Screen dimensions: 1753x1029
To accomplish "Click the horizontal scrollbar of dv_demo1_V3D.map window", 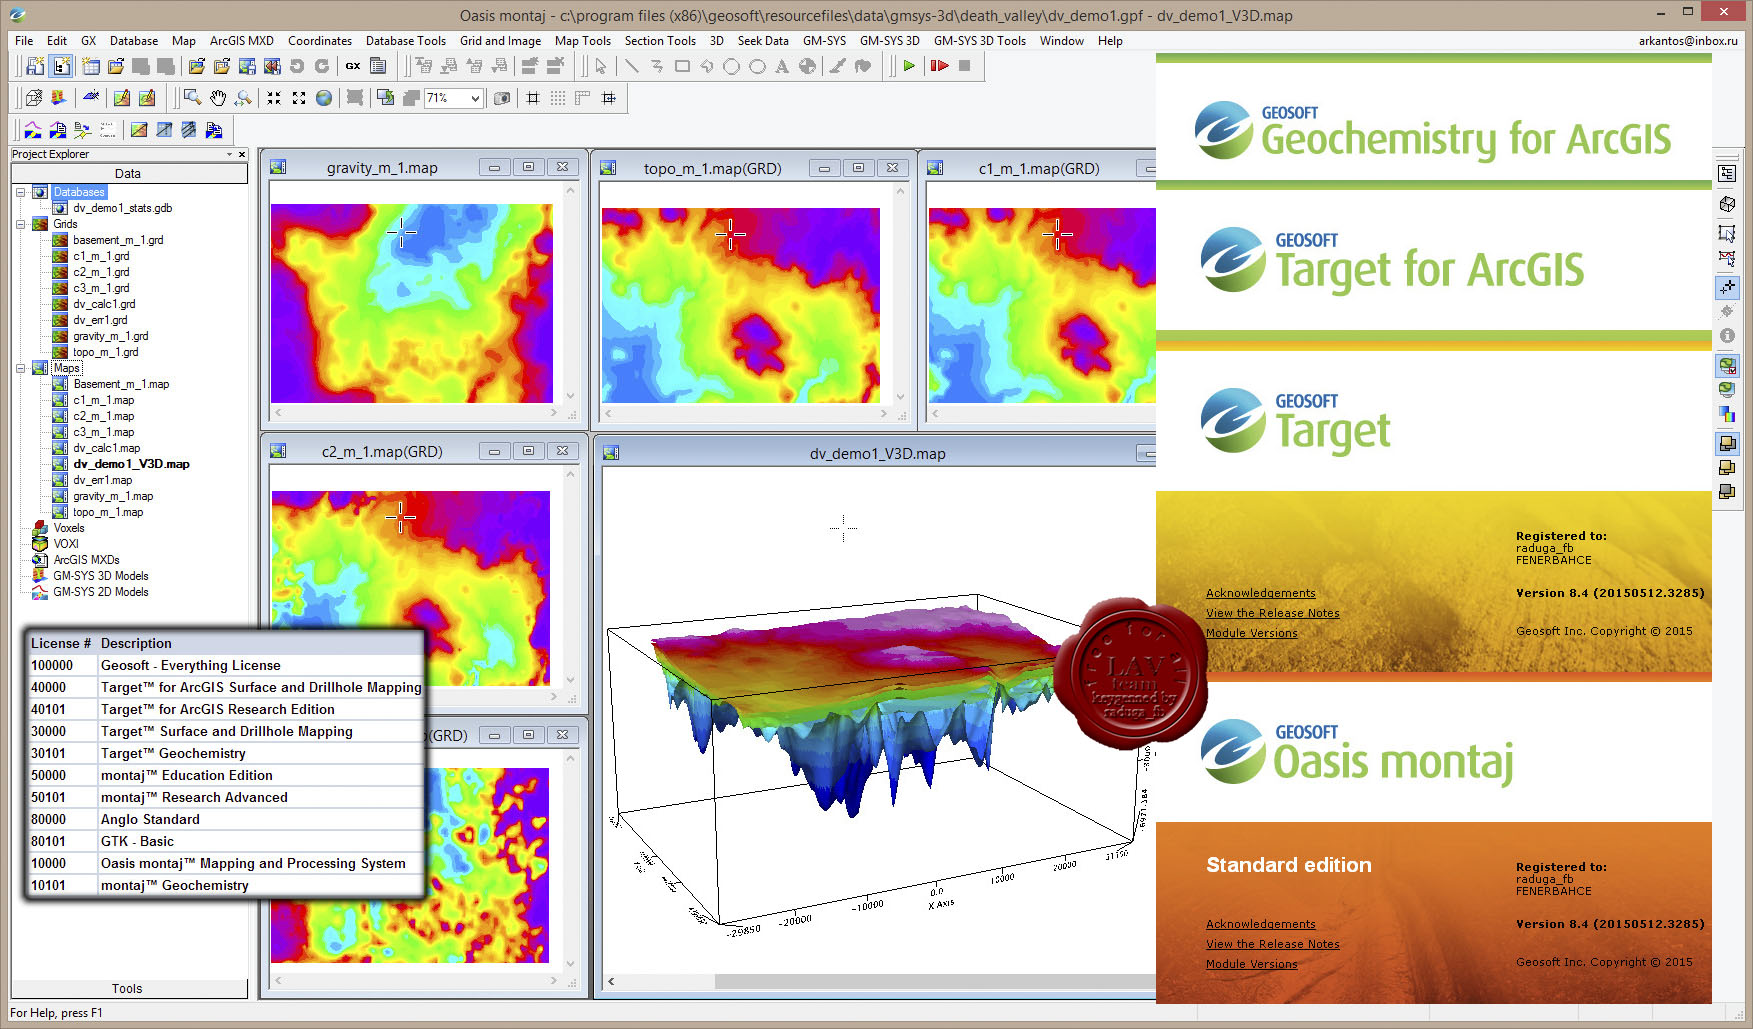I will pos(880,981).
